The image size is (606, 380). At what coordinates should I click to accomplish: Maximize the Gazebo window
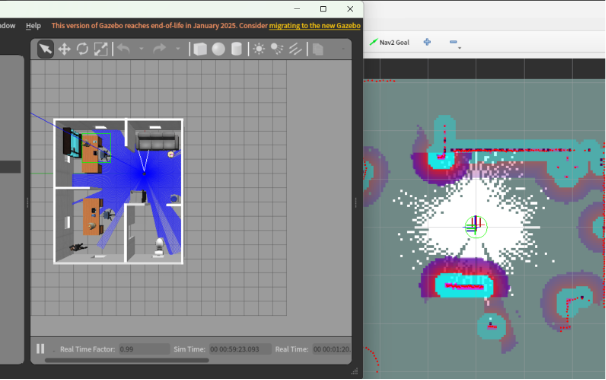pyautogui.click(x=323, y=9)
